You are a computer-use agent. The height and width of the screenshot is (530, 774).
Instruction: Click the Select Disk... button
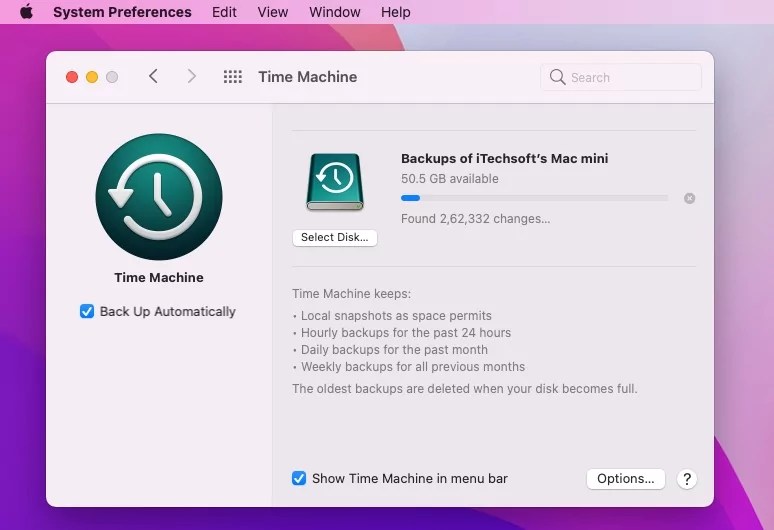pyautogui.click(x=335, y=237)
